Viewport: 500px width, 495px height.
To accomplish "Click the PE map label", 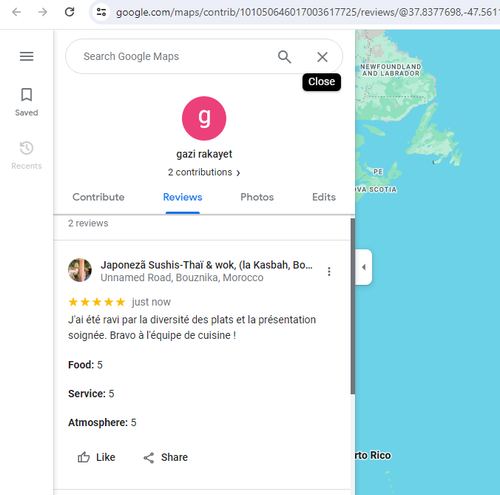I will (378, 172).
